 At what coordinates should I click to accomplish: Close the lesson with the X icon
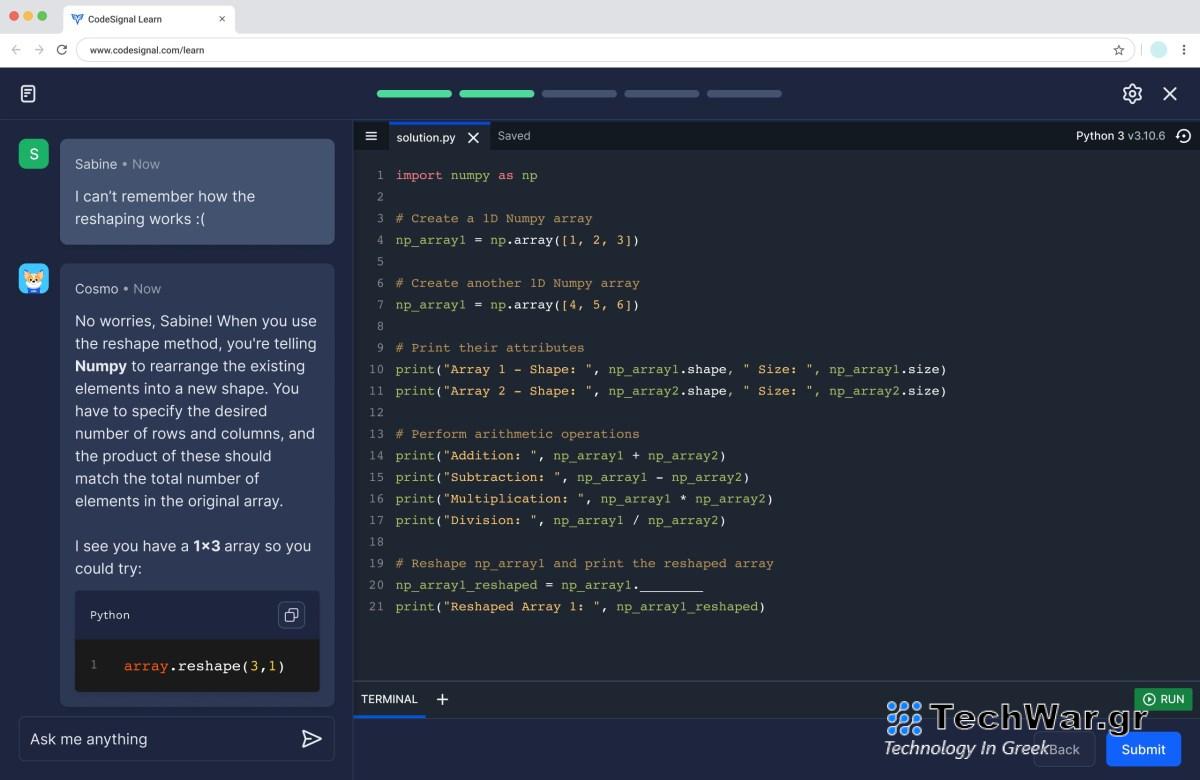coord(1170,94)
